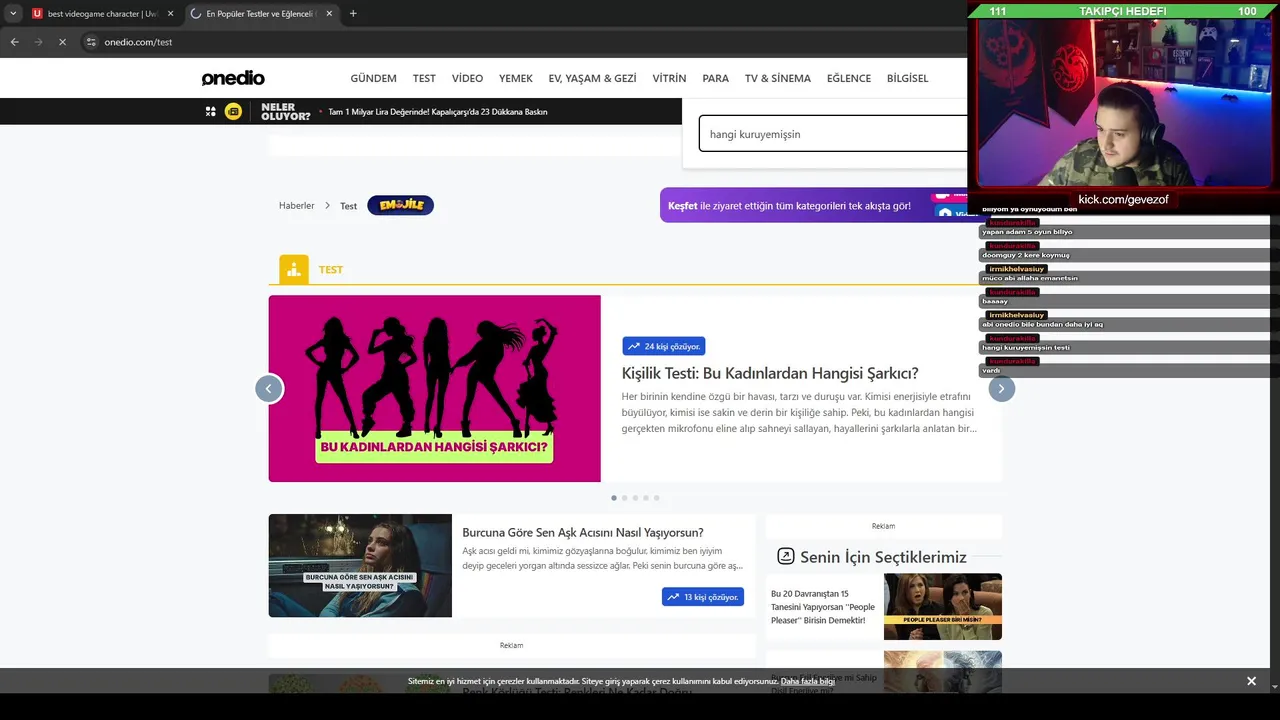This screenshot has width=1280, height=720.
Task: Open the EĞLENCE menu item
Action: click(x=849, y=78)
